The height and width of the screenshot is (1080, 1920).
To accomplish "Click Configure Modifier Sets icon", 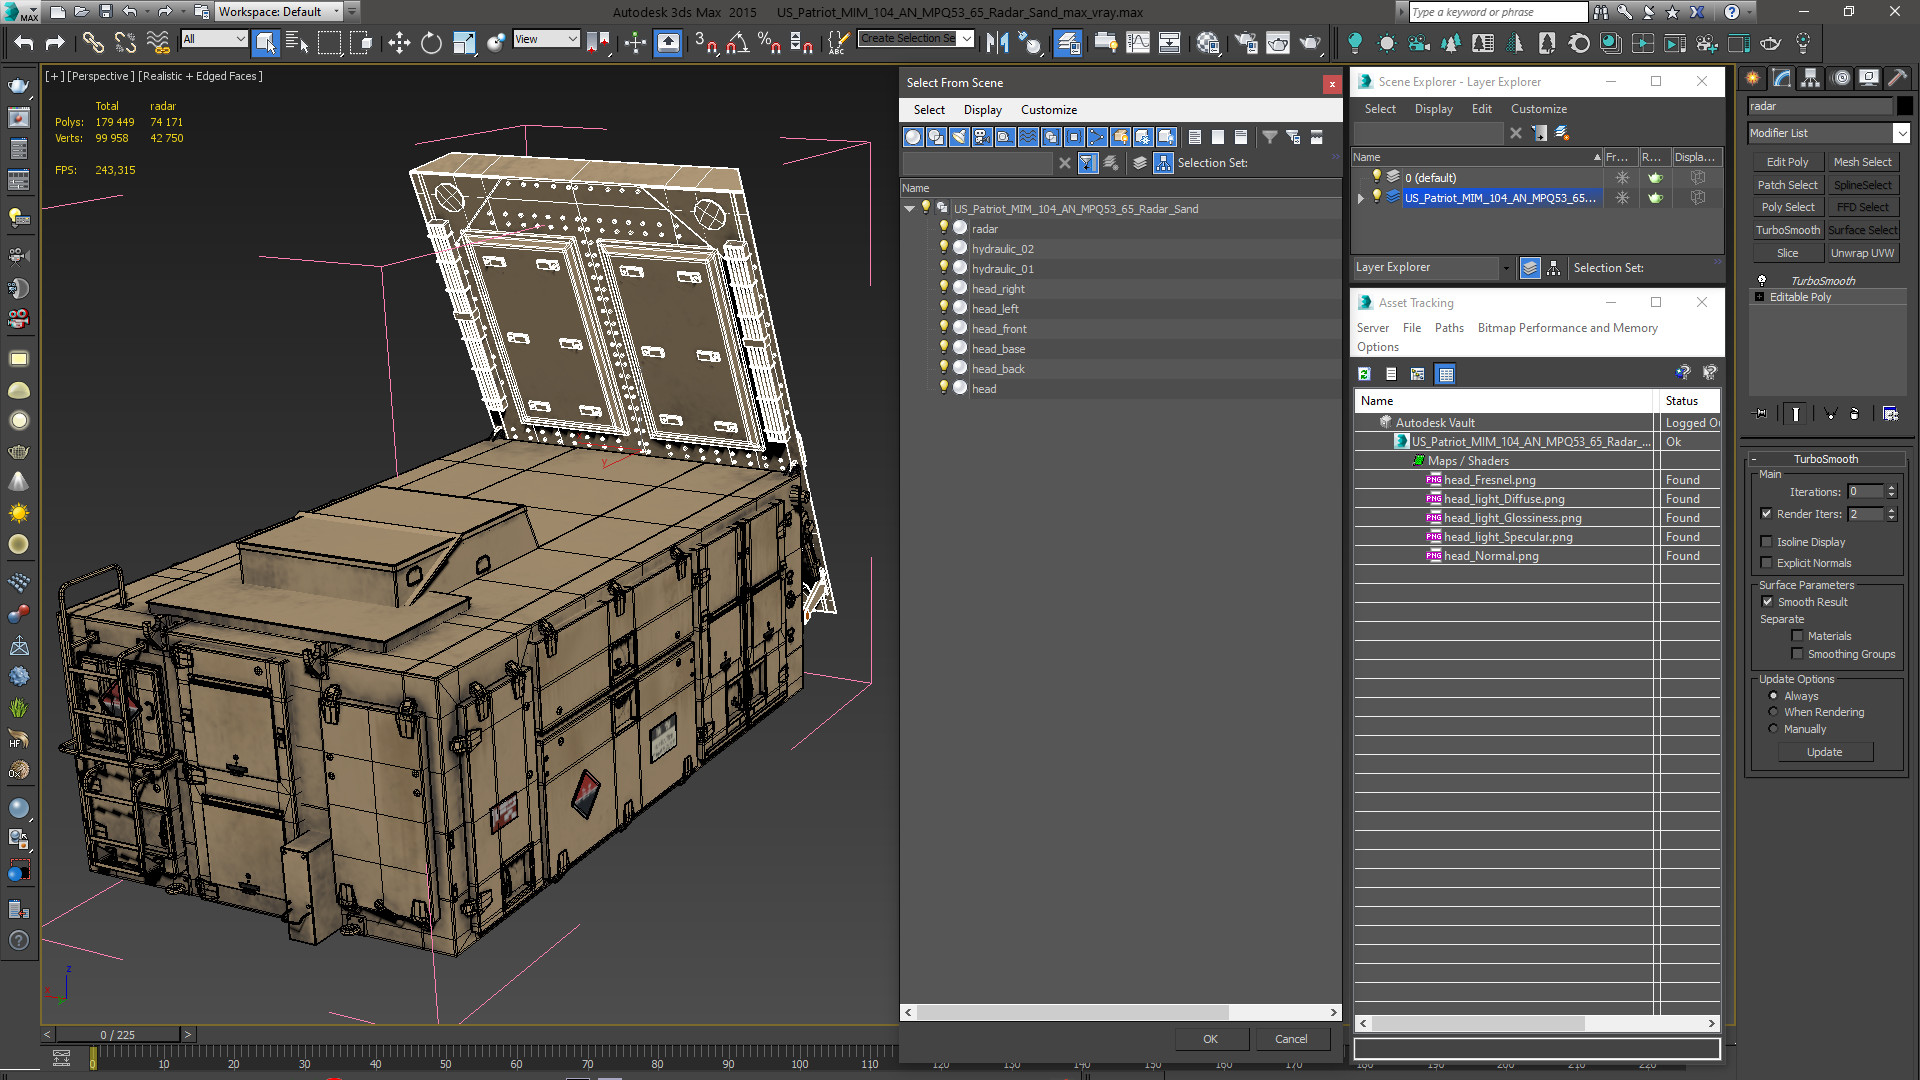I will (x=1890, y=413).
